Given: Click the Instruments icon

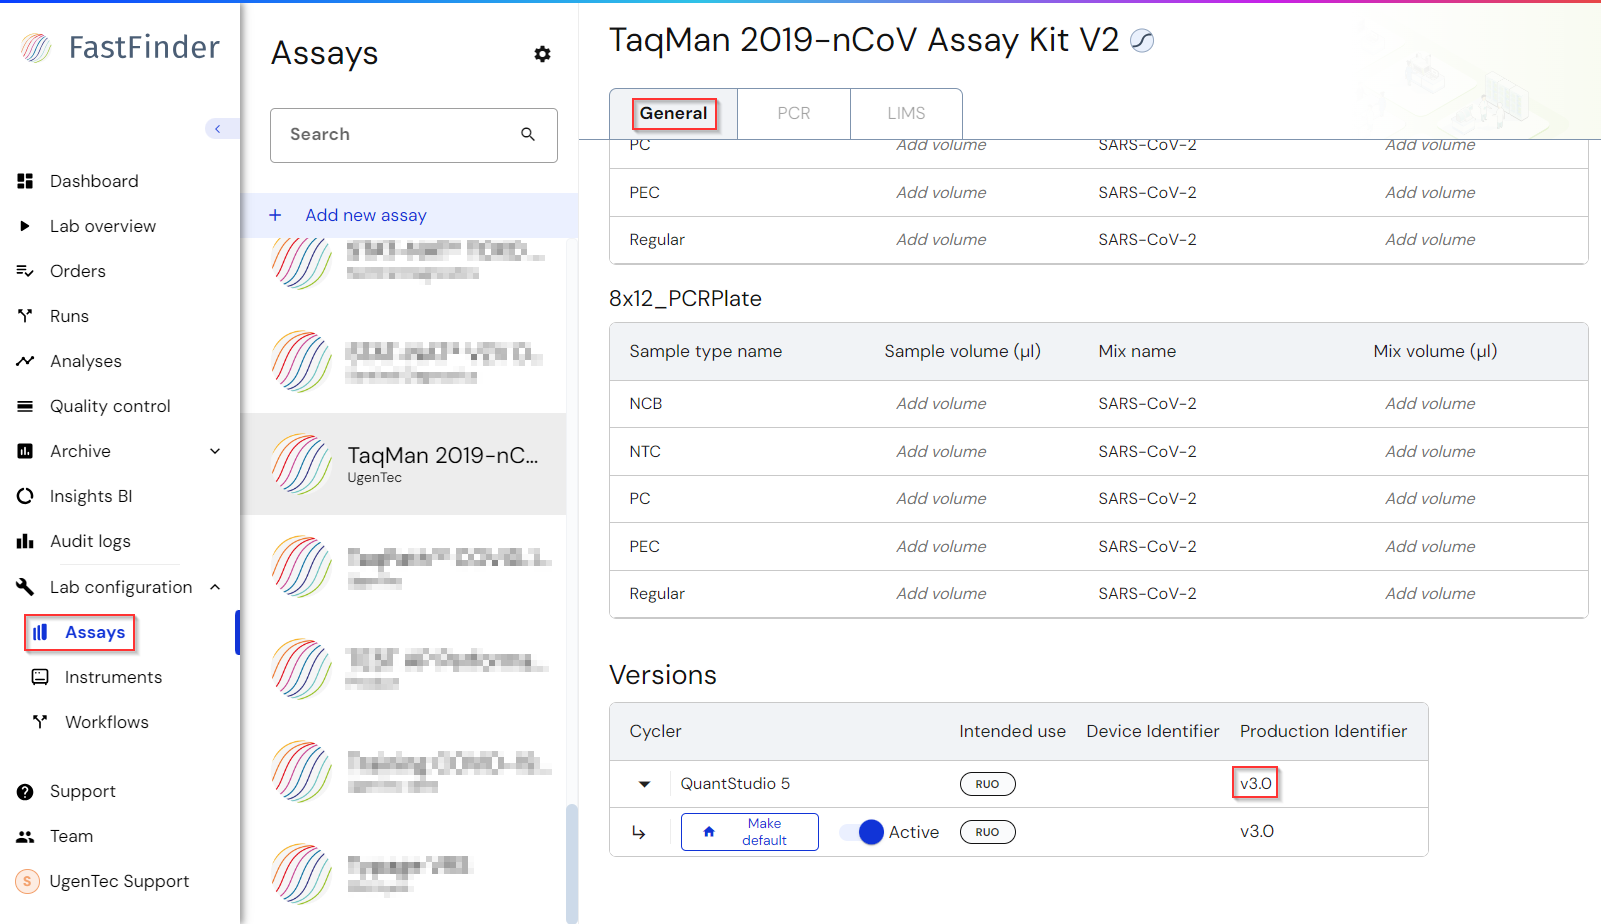Looking at the screenshot, I should (x=40, y=677).
